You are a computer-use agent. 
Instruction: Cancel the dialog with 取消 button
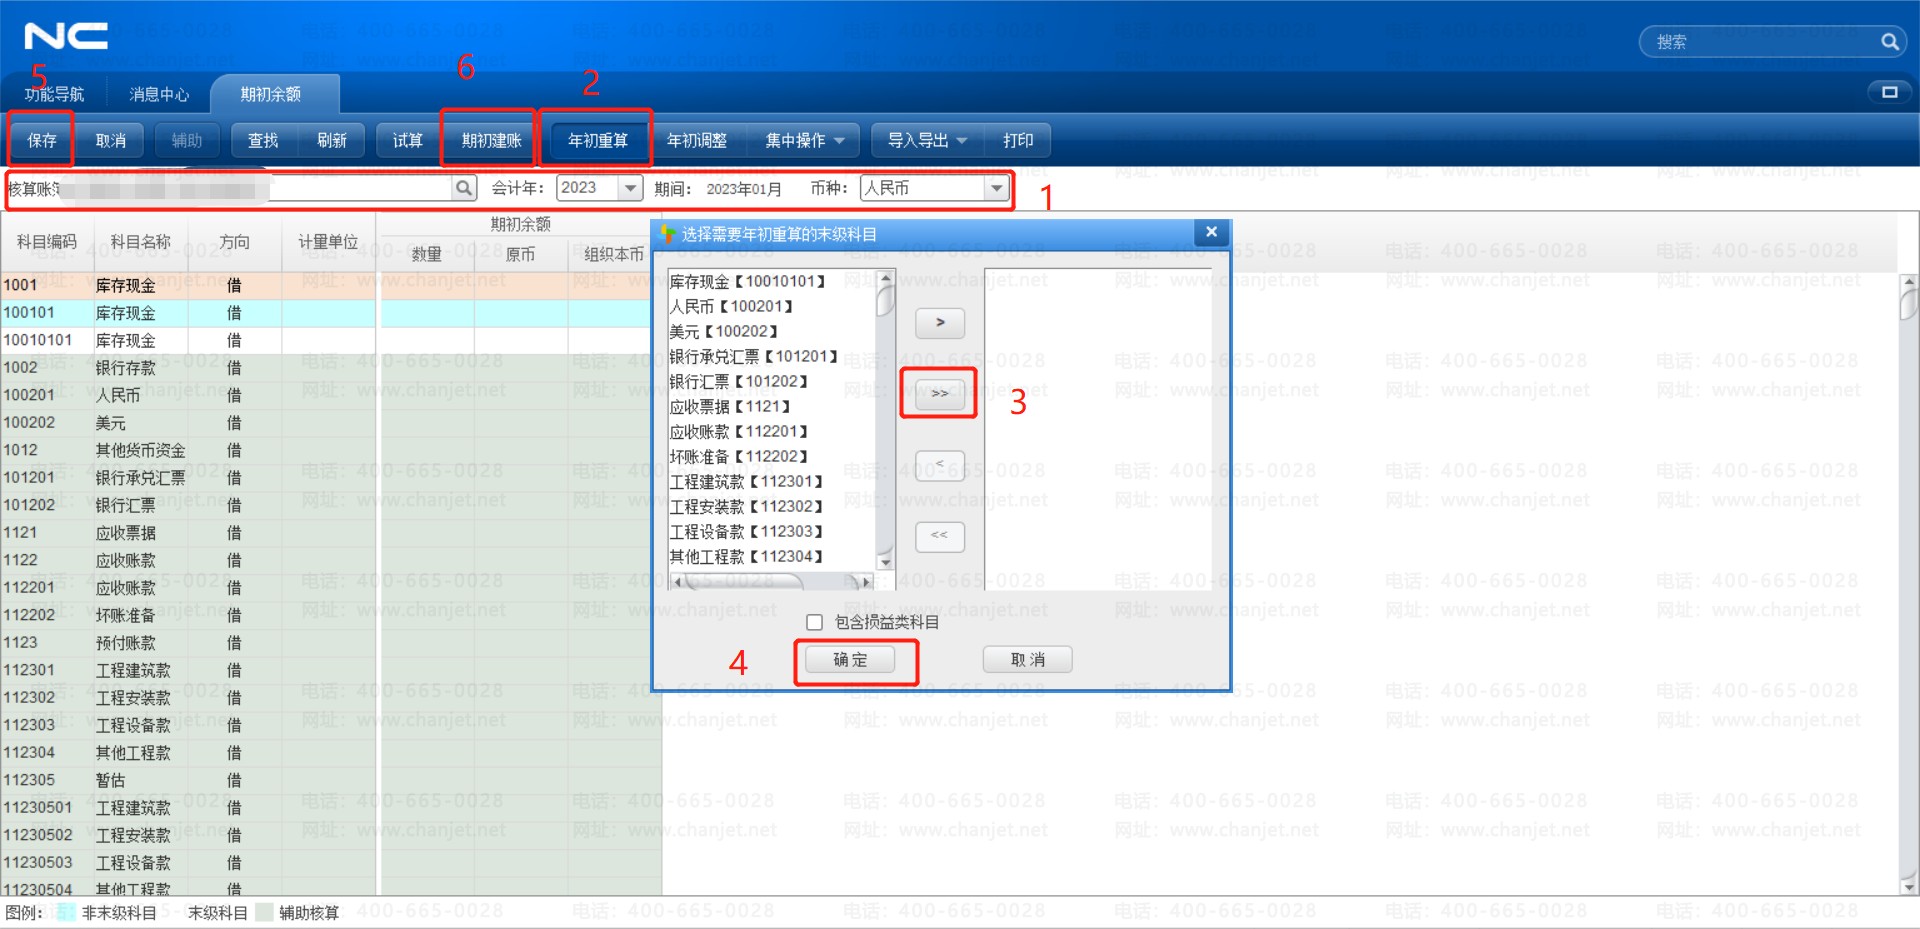point(1028,660)
